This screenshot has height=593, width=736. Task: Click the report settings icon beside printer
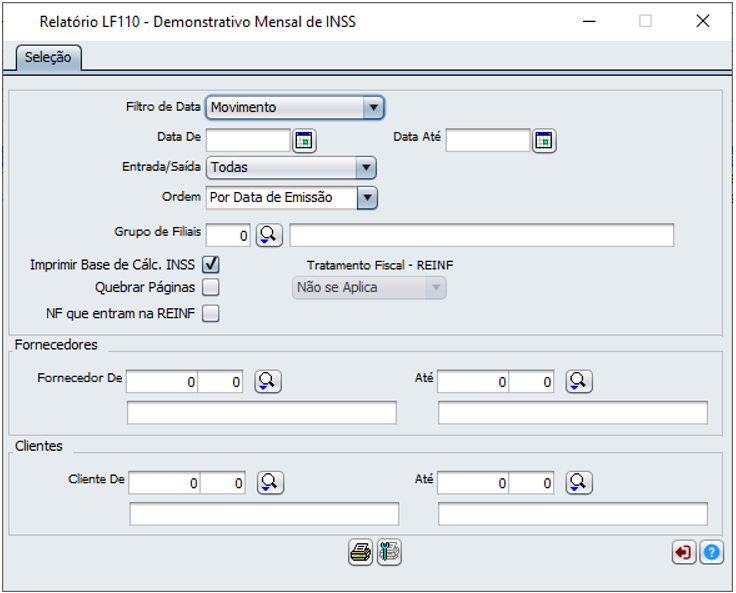[389, 552]
